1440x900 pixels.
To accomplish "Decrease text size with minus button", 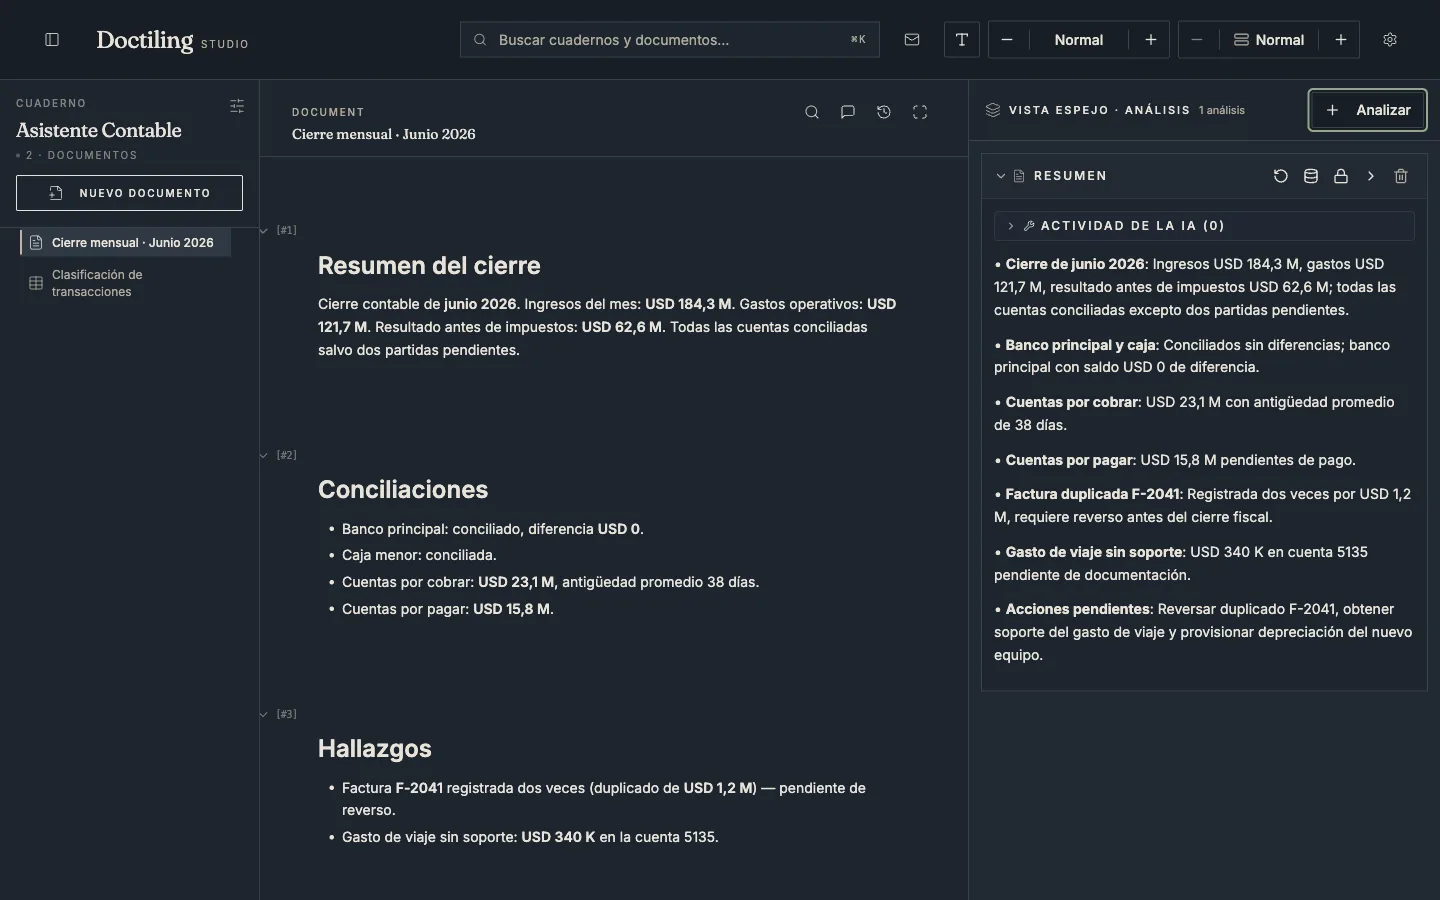I will (1007, 40).
